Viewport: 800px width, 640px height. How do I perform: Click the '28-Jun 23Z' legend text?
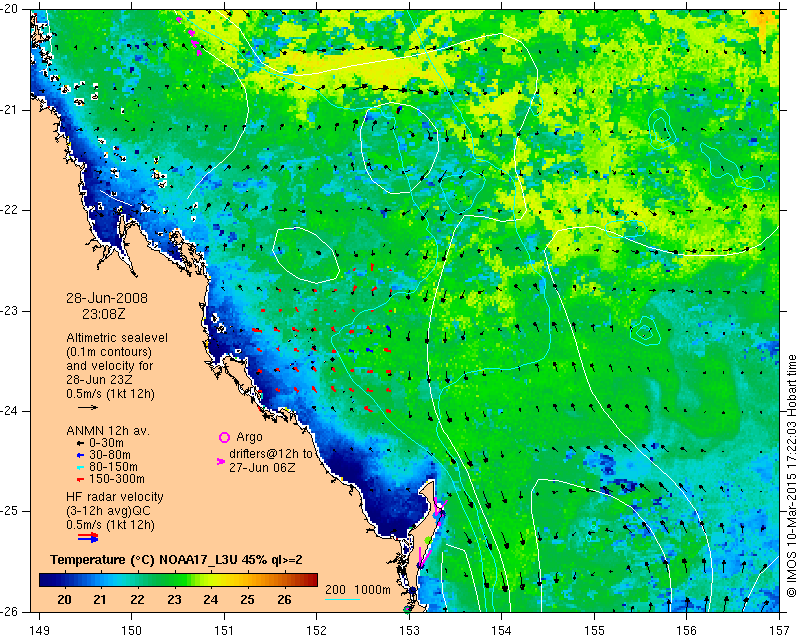pyautogui.click(x=98, y=380)
